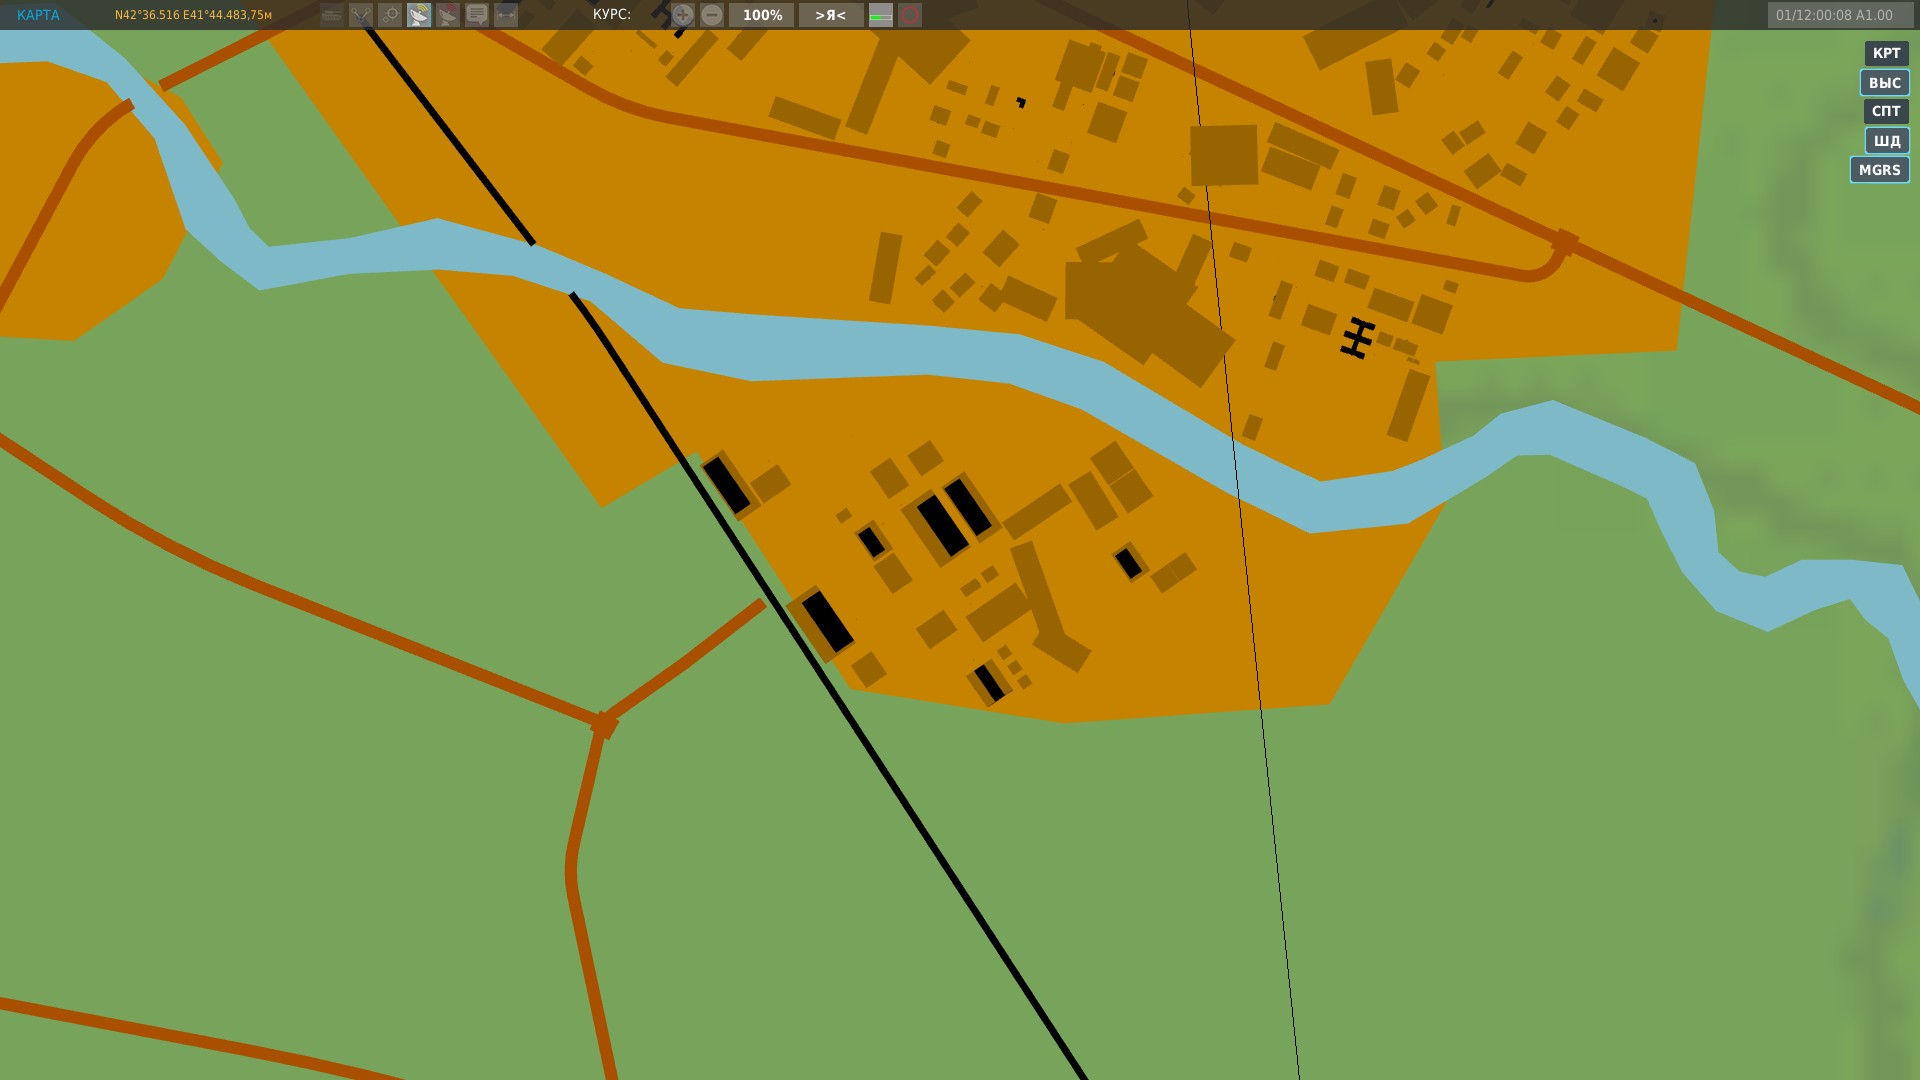The image size is (1920, 1080).
Task: Click the red circle record icon
Action: coord(910,15)
